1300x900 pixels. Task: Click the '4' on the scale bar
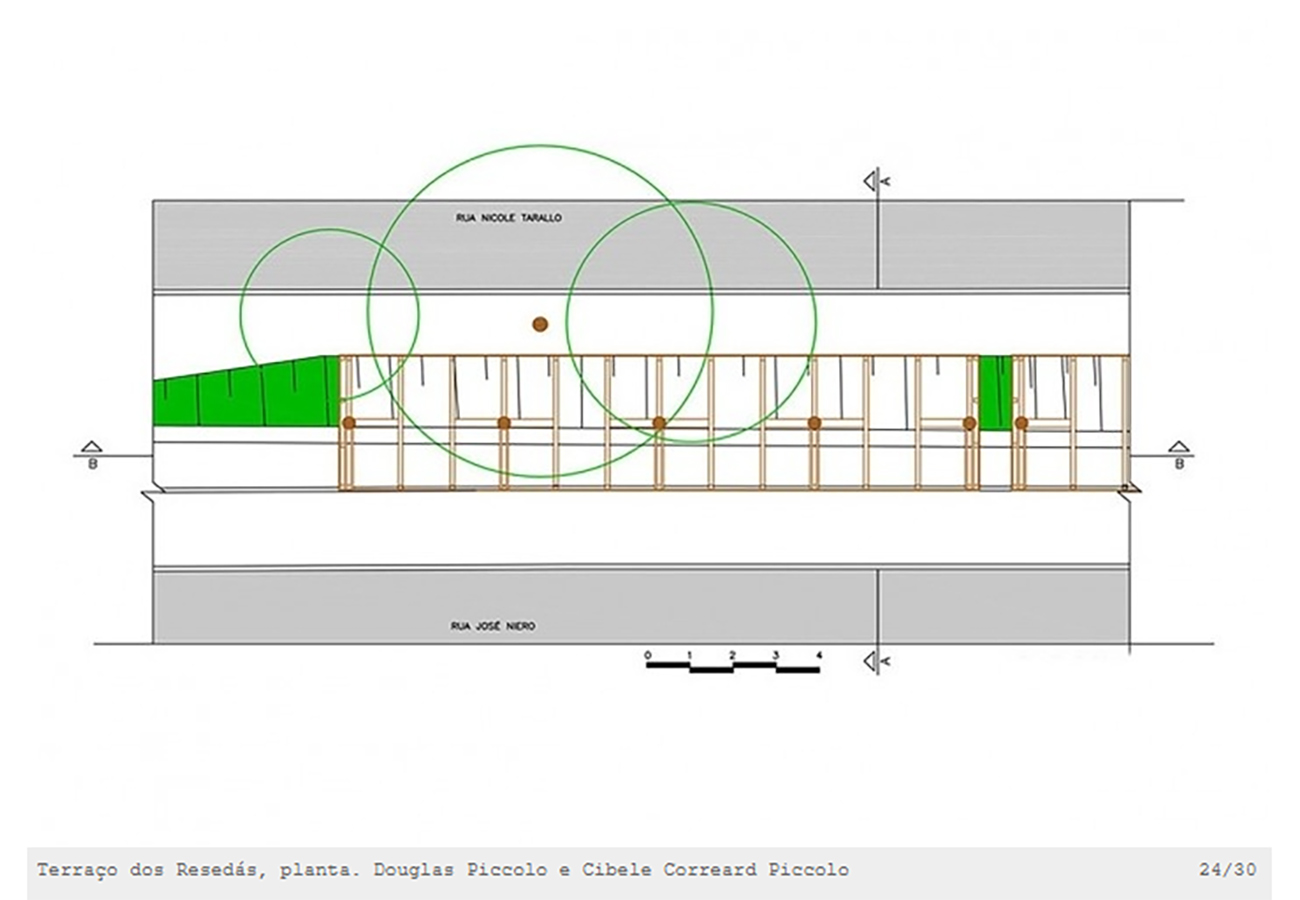819,656
